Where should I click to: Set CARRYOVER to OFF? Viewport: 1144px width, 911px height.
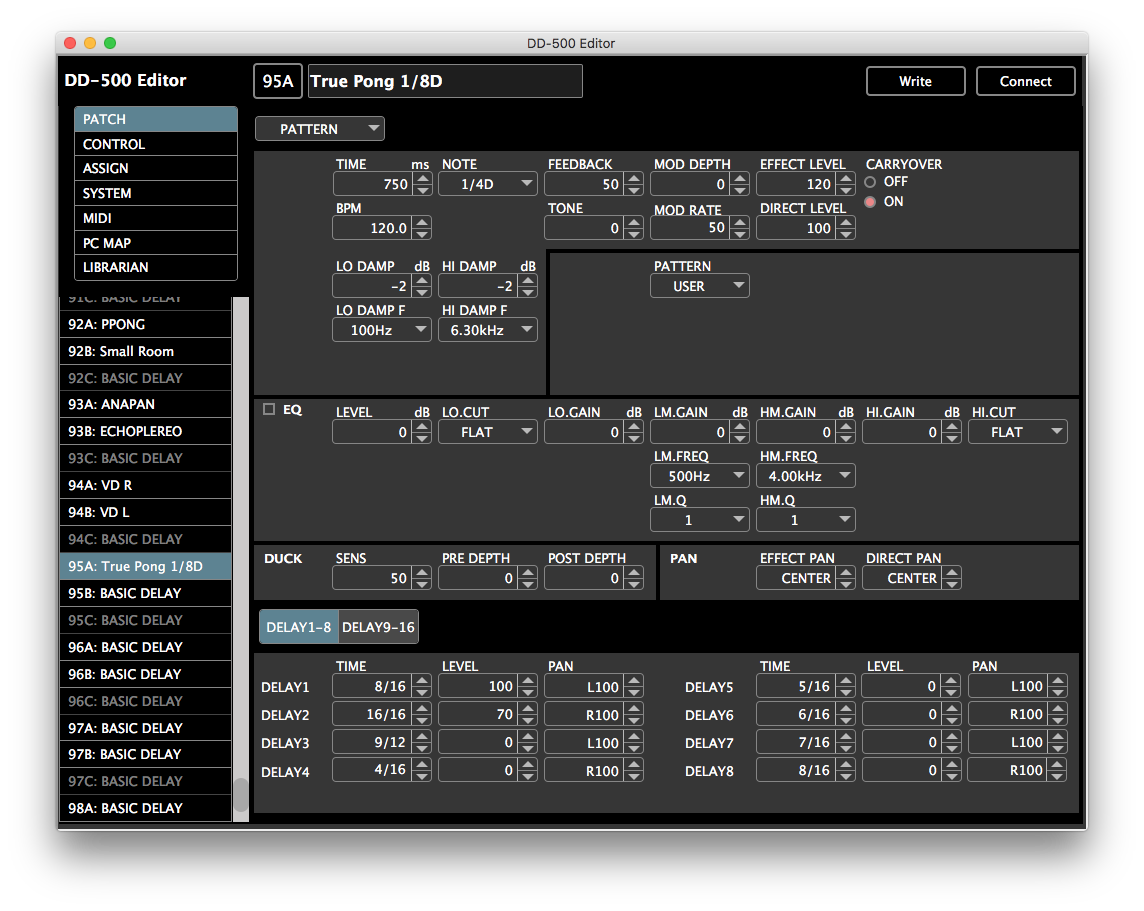[x=870, y=182]
